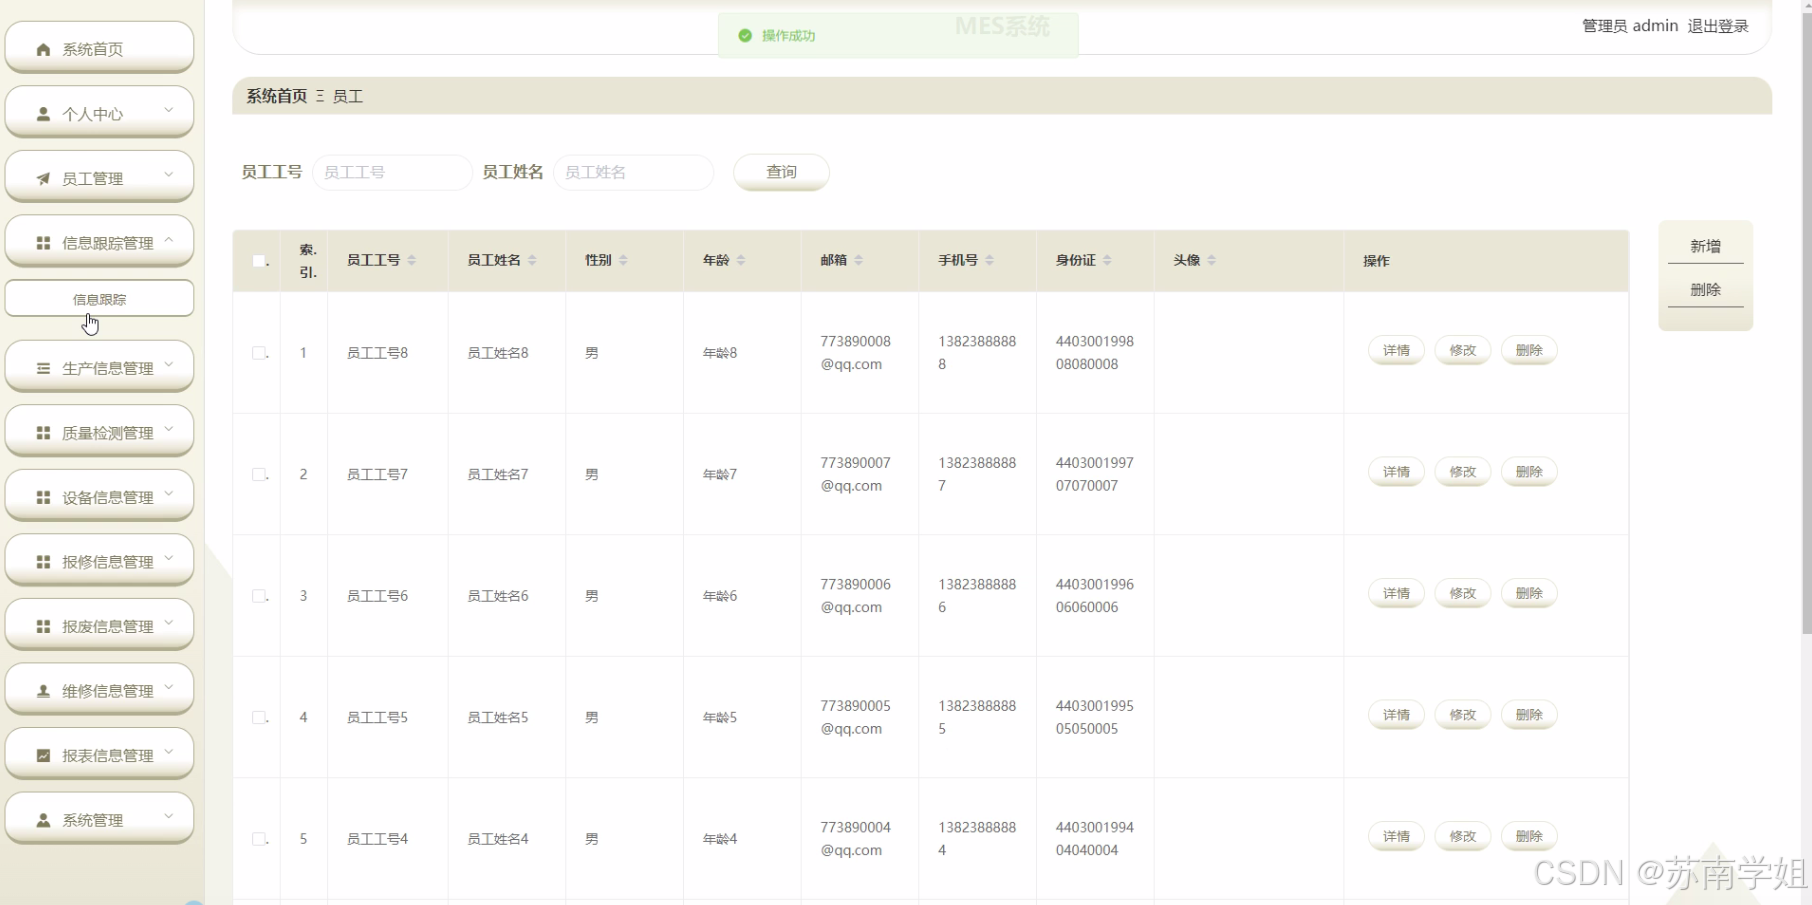The width and height of the screenshot is (1812, 905).
Task: Select the 信息跟踪 submenu item
Action: tap(98, 298)
